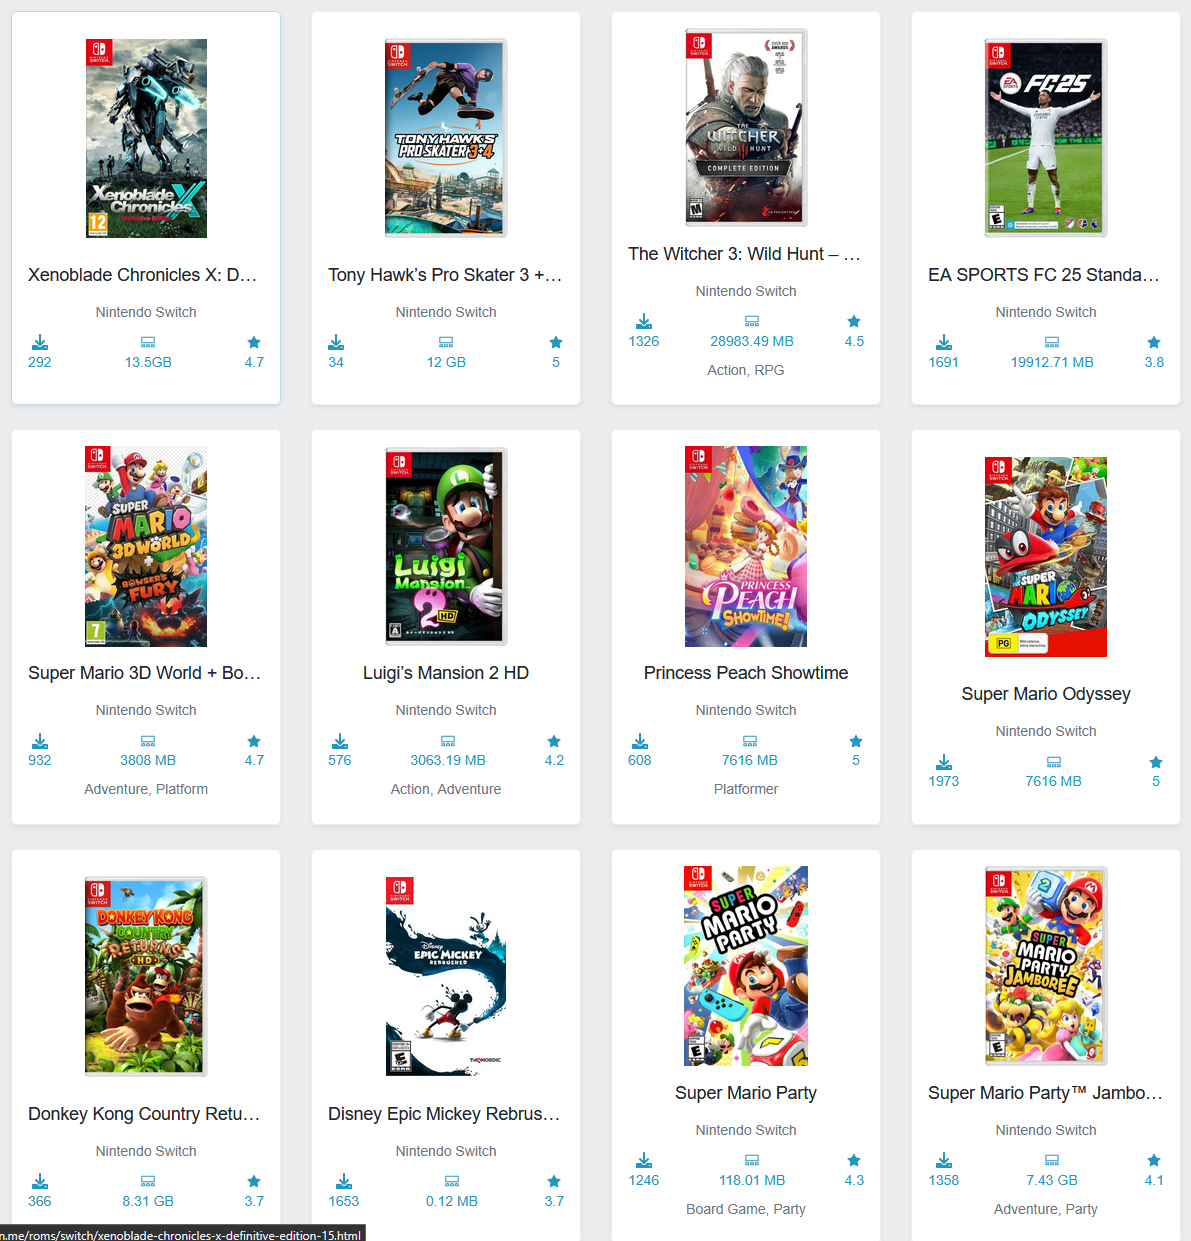1191x1241 pixels.
Task: Select the Tony Hawk's Pro Skater cover art
Action: click(x=446, y=138)
